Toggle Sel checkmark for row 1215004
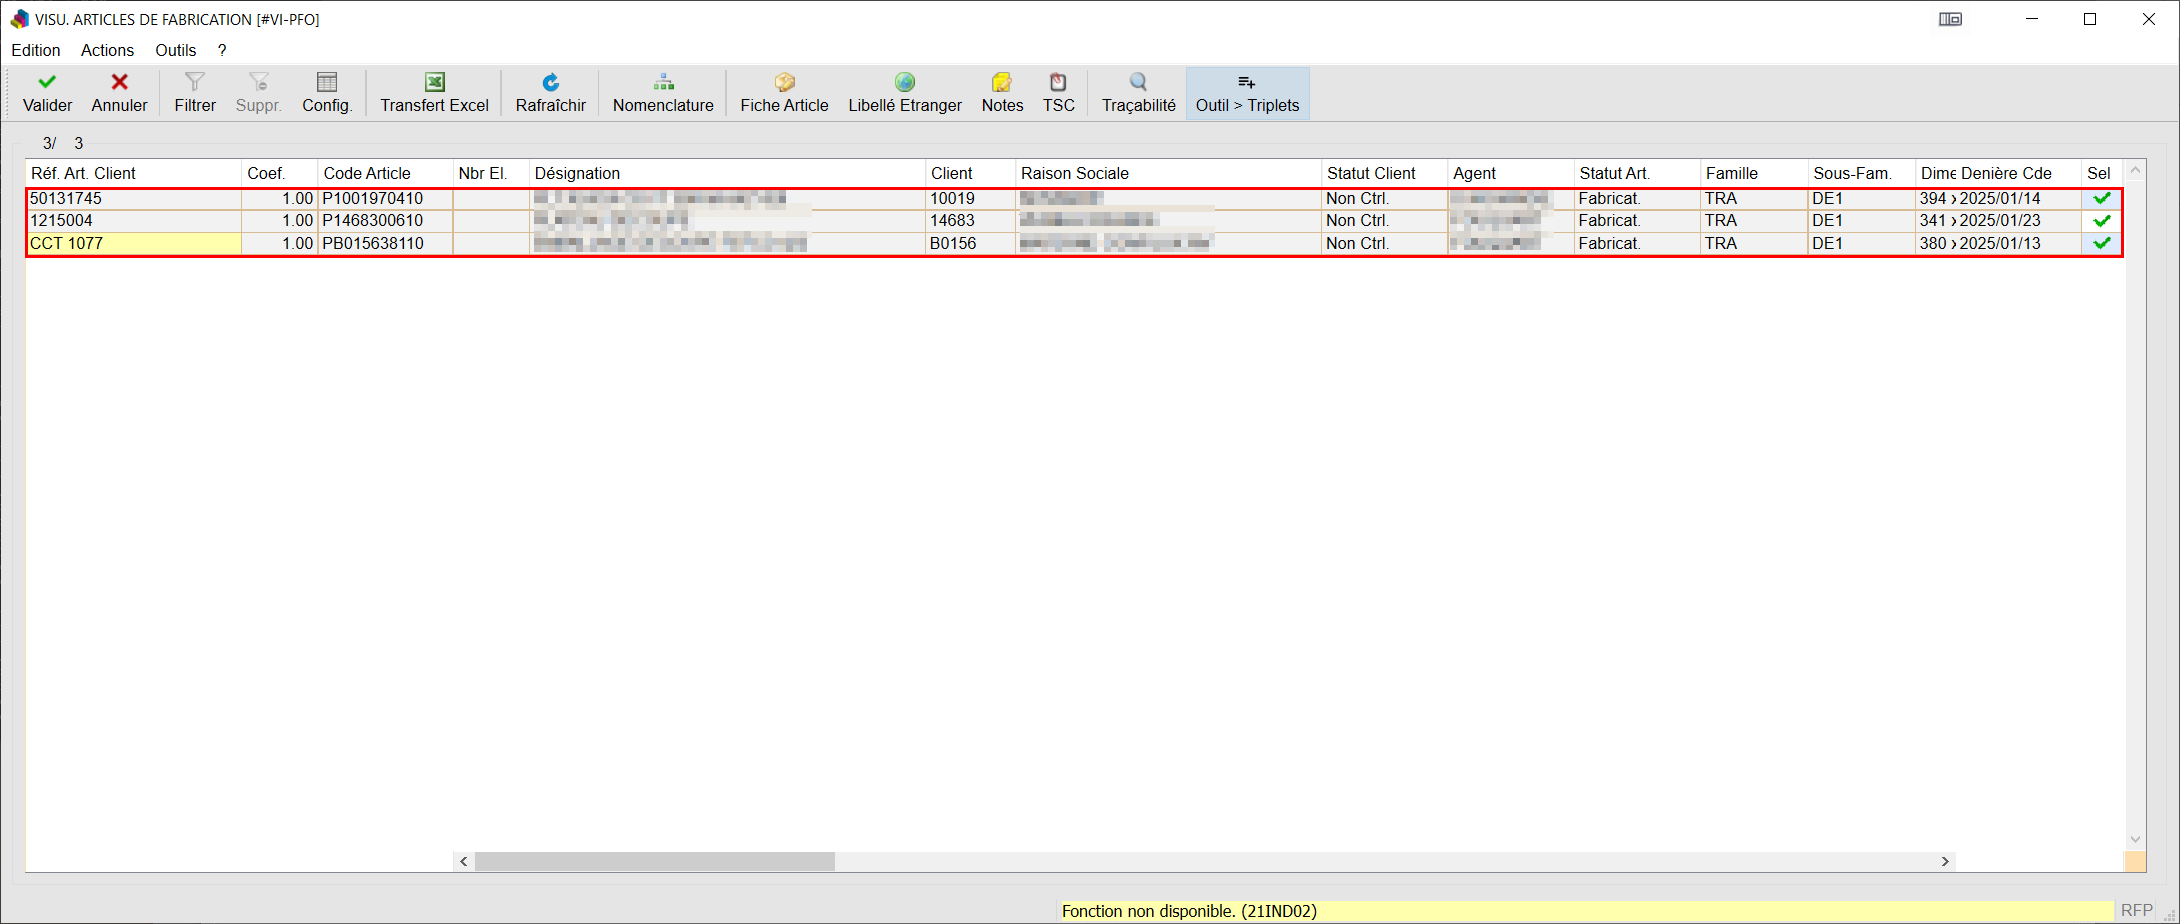This screenshot has width=2180, height=924. (x=2102, y=221)
